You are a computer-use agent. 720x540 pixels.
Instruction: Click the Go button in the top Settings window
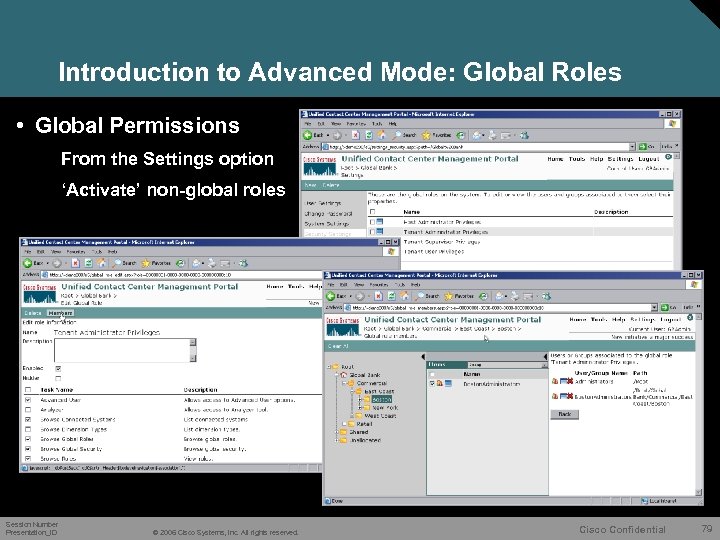pyautogui.click(x=647, y=146)
